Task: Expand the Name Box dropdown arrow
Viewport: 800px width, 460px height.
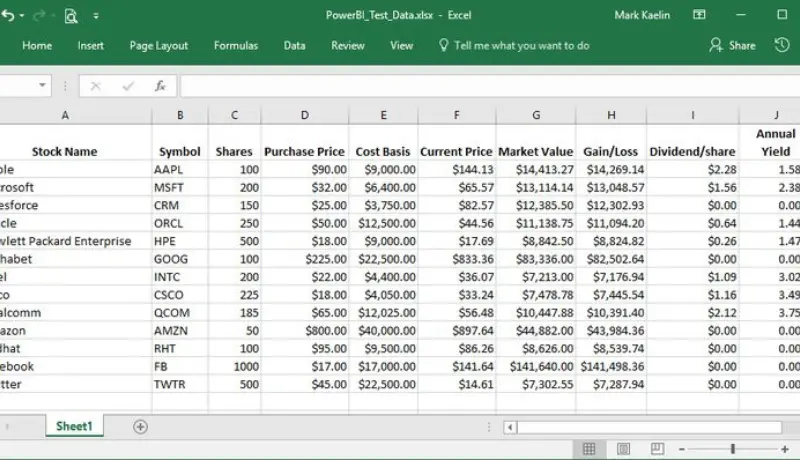Action: [x=42, y=85]
